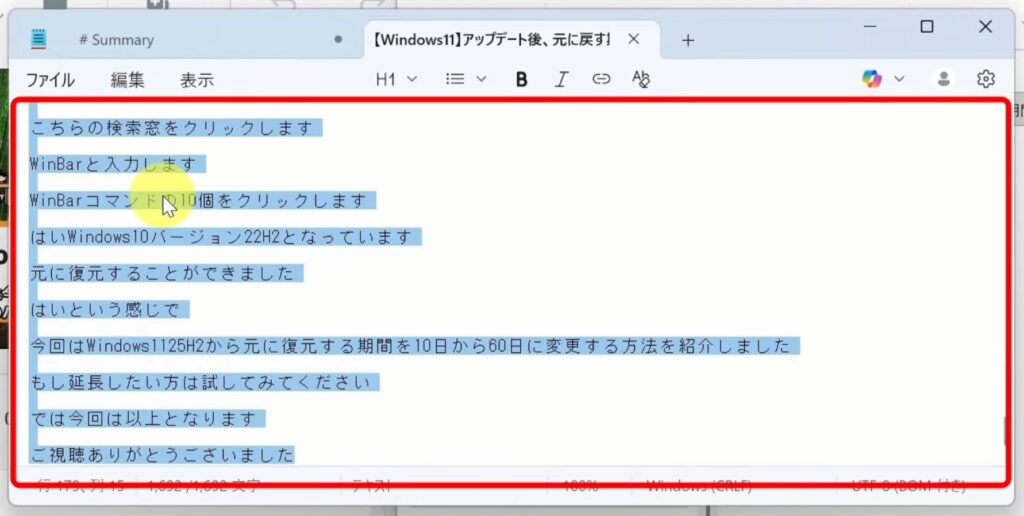Viewport: 1024px width, 516px height.
Task: Open the account profile icon
Action: pos(943,79)
